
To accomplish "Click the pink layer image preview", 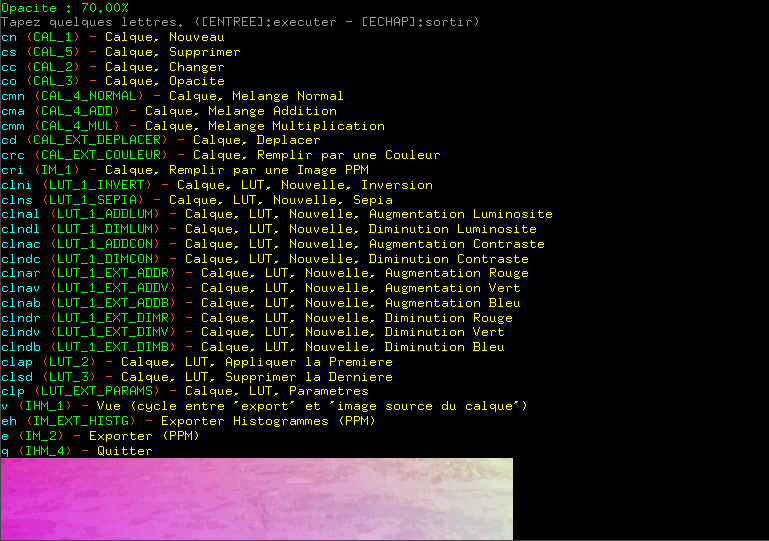I will 256,499.
